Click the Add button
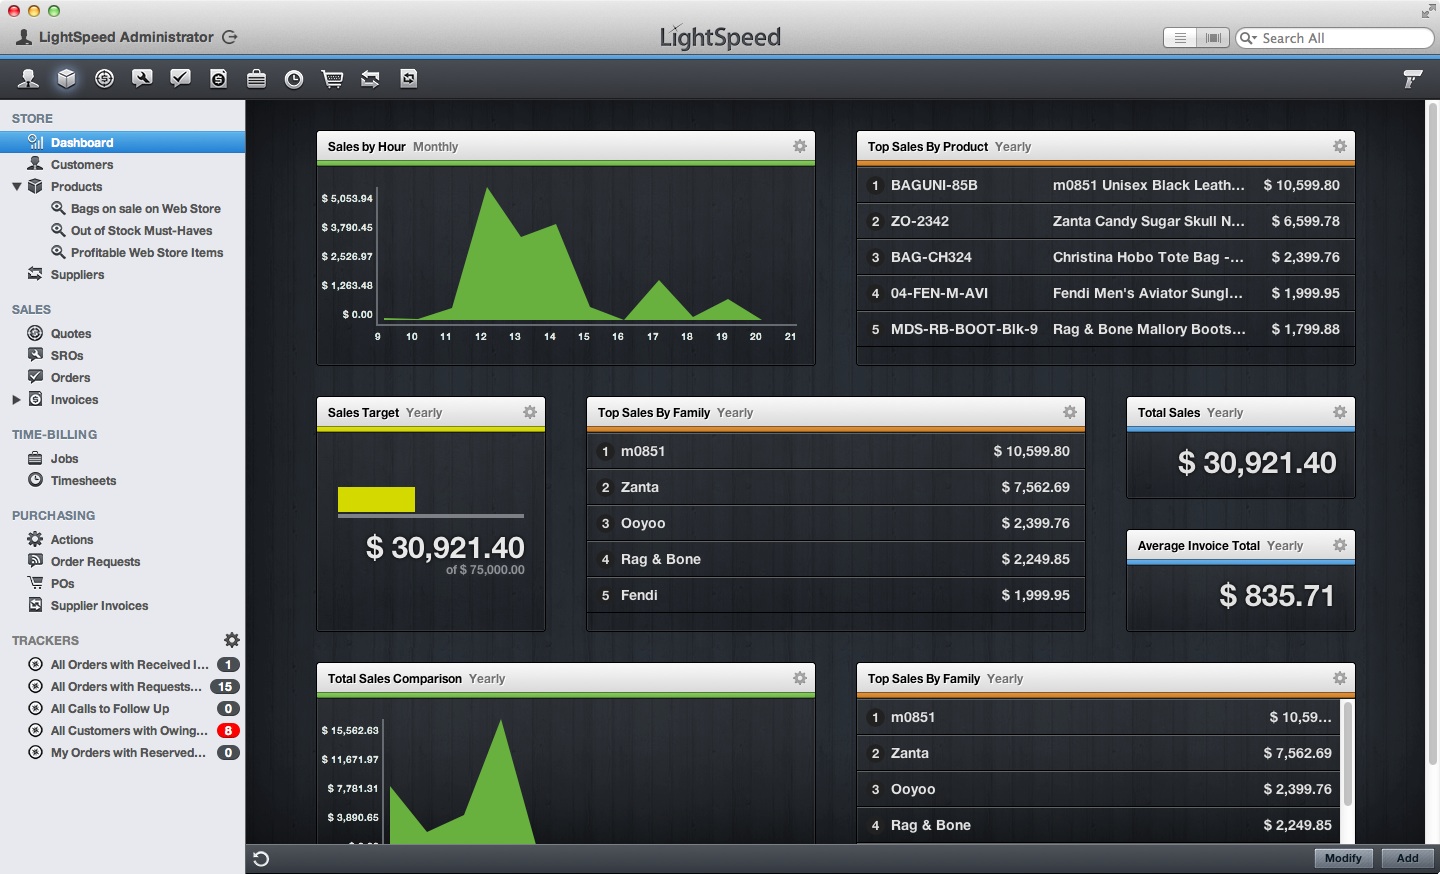The image size is (1440, 874). click(1407, 858)
